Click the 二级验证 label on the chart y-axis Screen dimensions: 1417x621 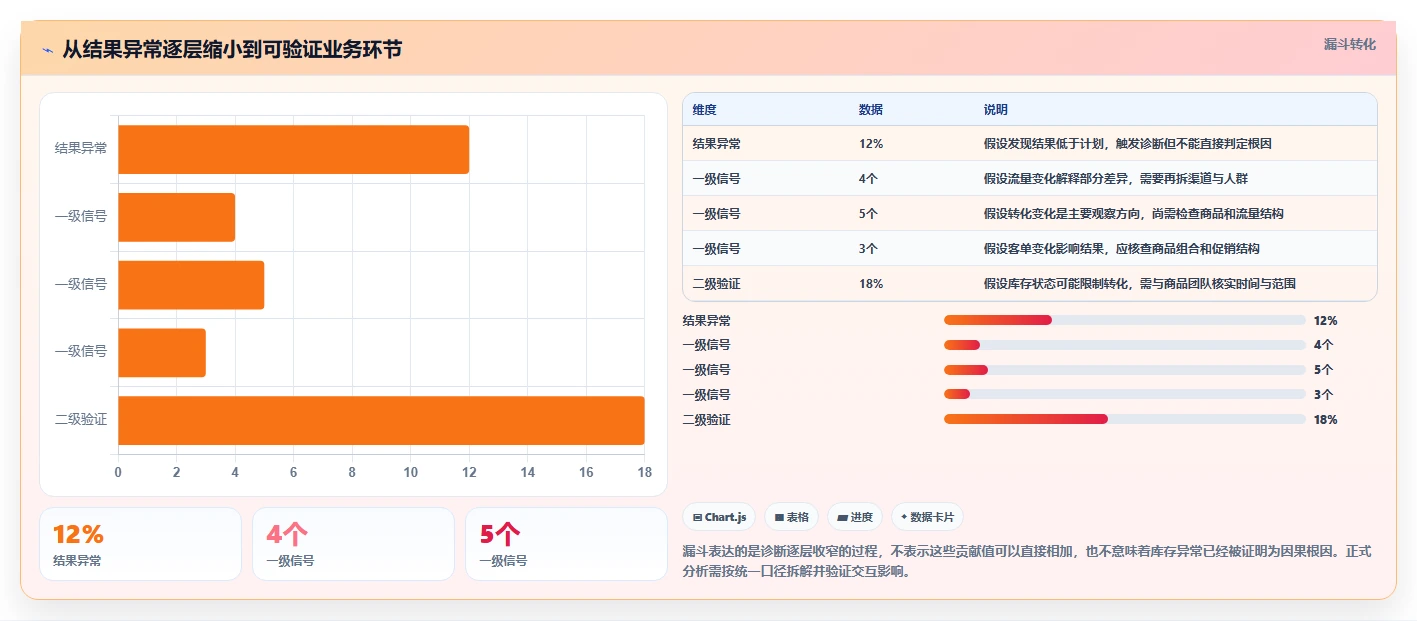coord(81,420)
